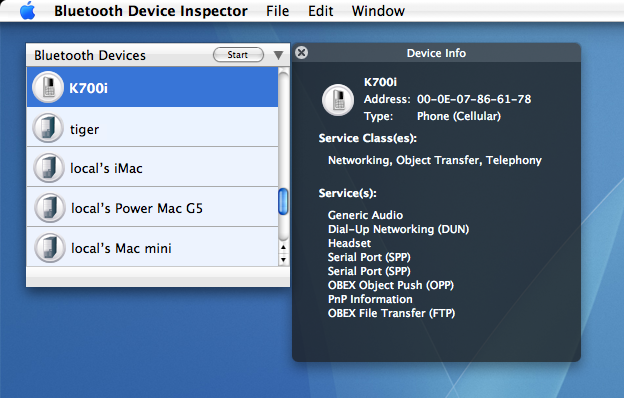Close the Device Info panel

(302, 53)
